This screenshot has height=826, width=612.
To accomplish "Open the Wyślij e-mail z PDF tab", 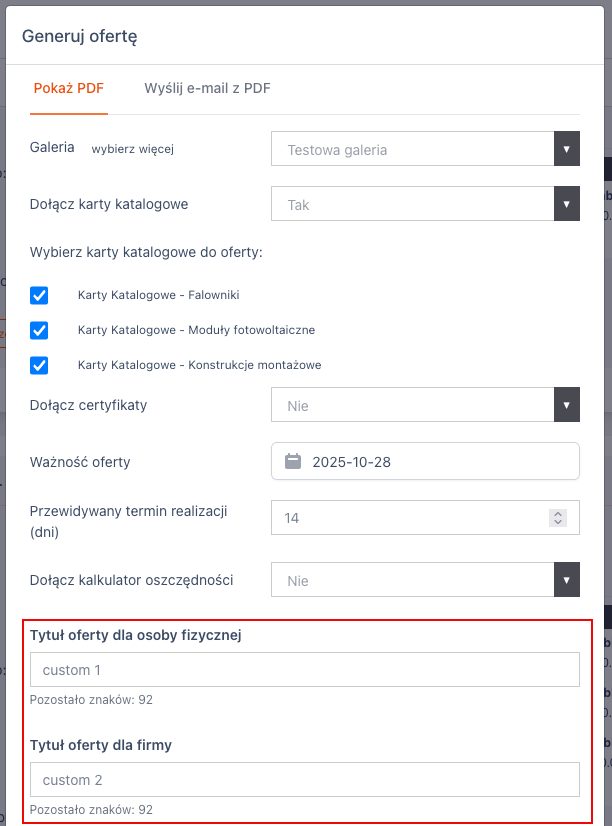I will [207, 88].
